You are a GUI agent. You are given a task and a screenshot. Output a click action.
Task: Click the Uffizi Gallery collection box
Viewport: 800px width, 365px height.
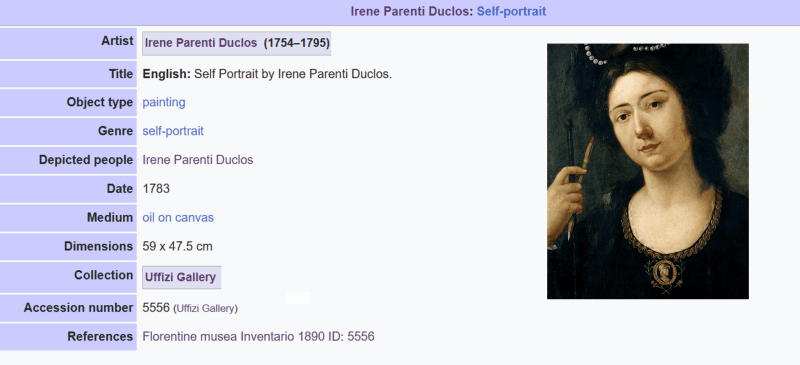(181, 277)
